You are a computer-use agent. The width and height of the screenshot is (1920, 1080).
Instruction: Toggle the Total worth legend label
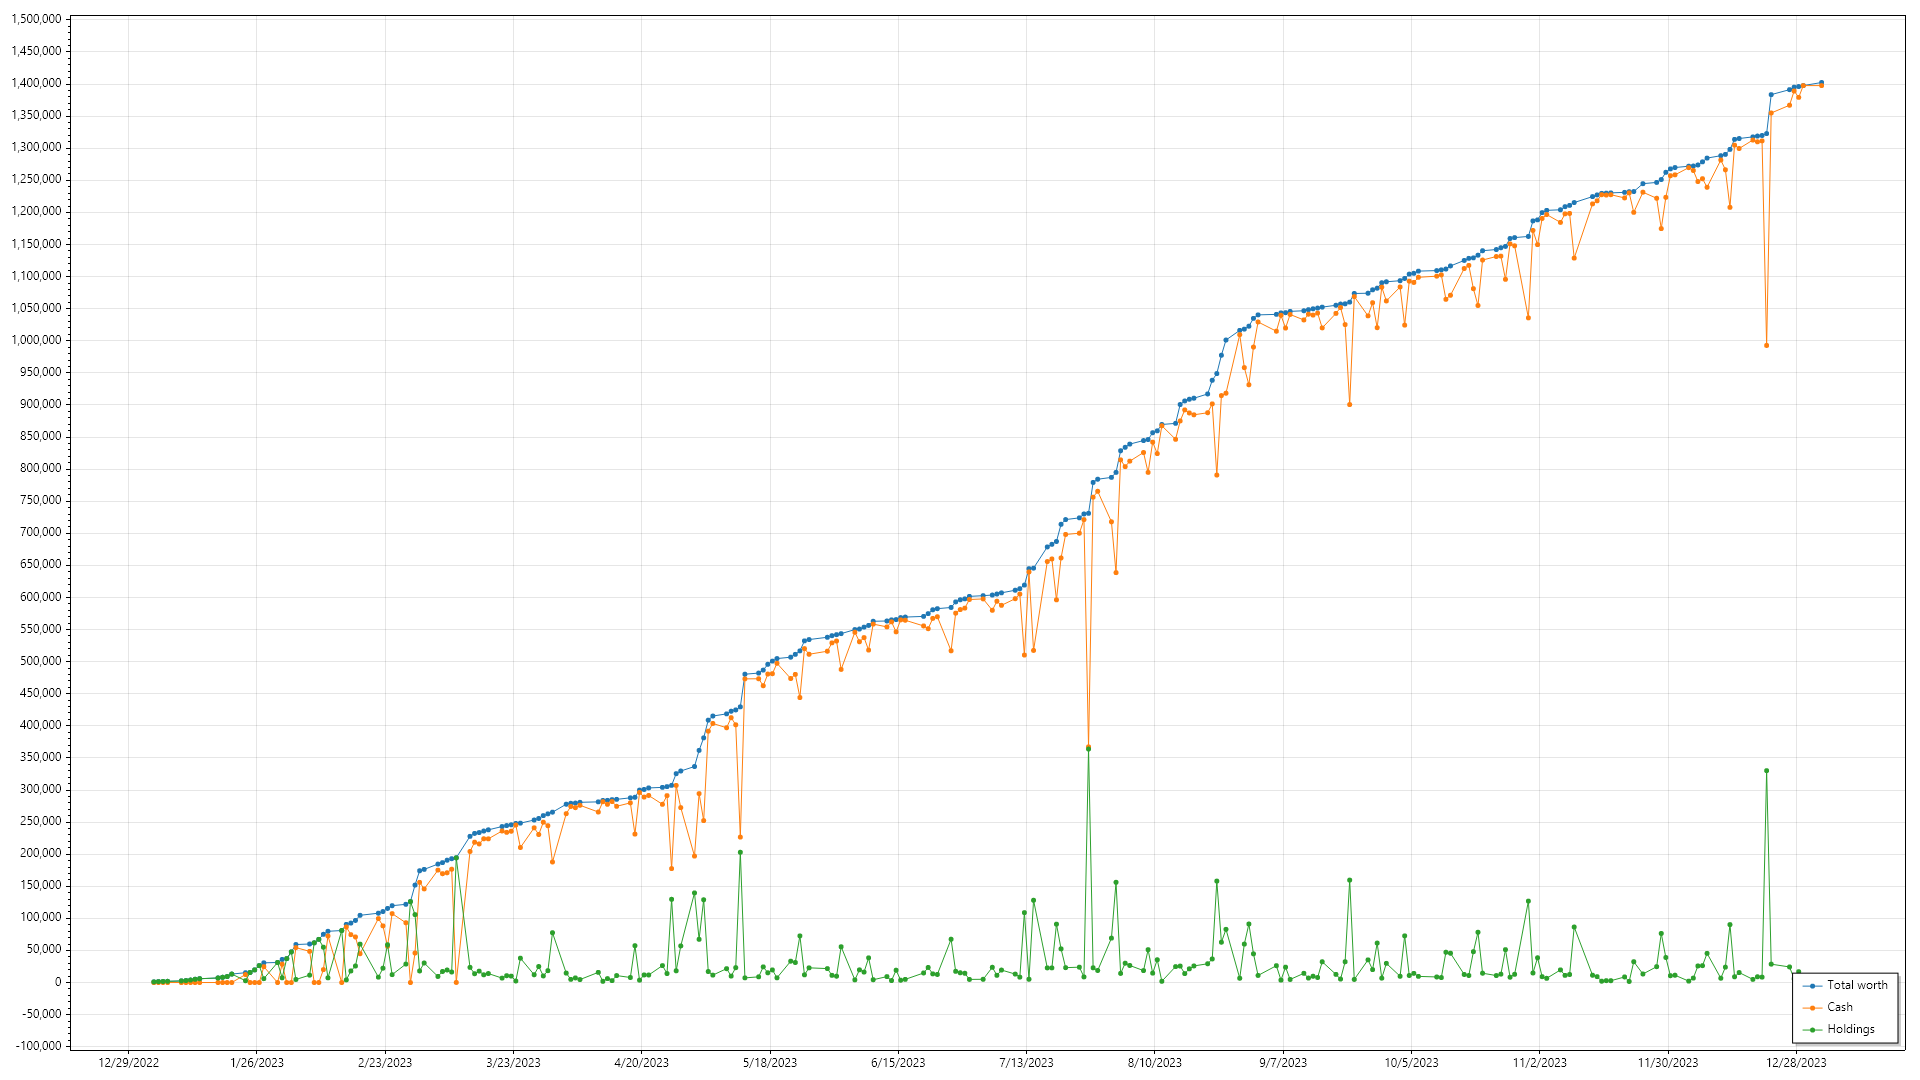(x=1857, y=985)
